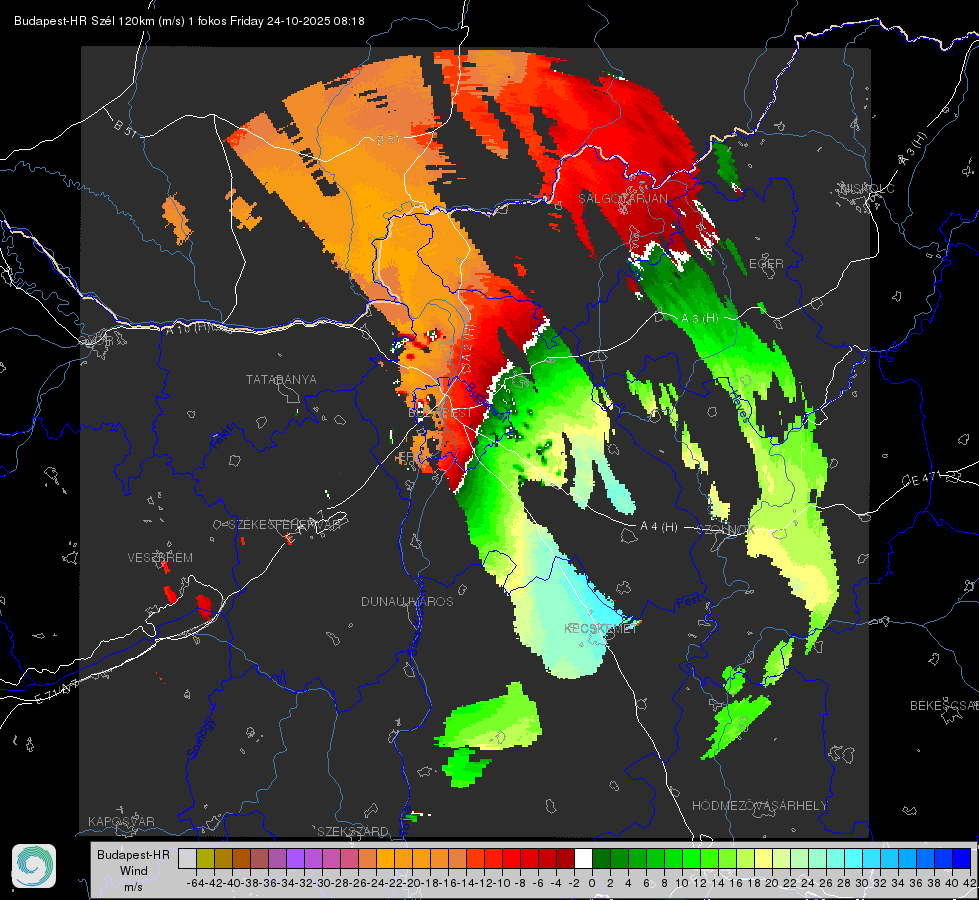The image size is (979, 900).
Task: Click the TATABÁNYA city label
Action: pyautogui.click(x=281, y=380)
